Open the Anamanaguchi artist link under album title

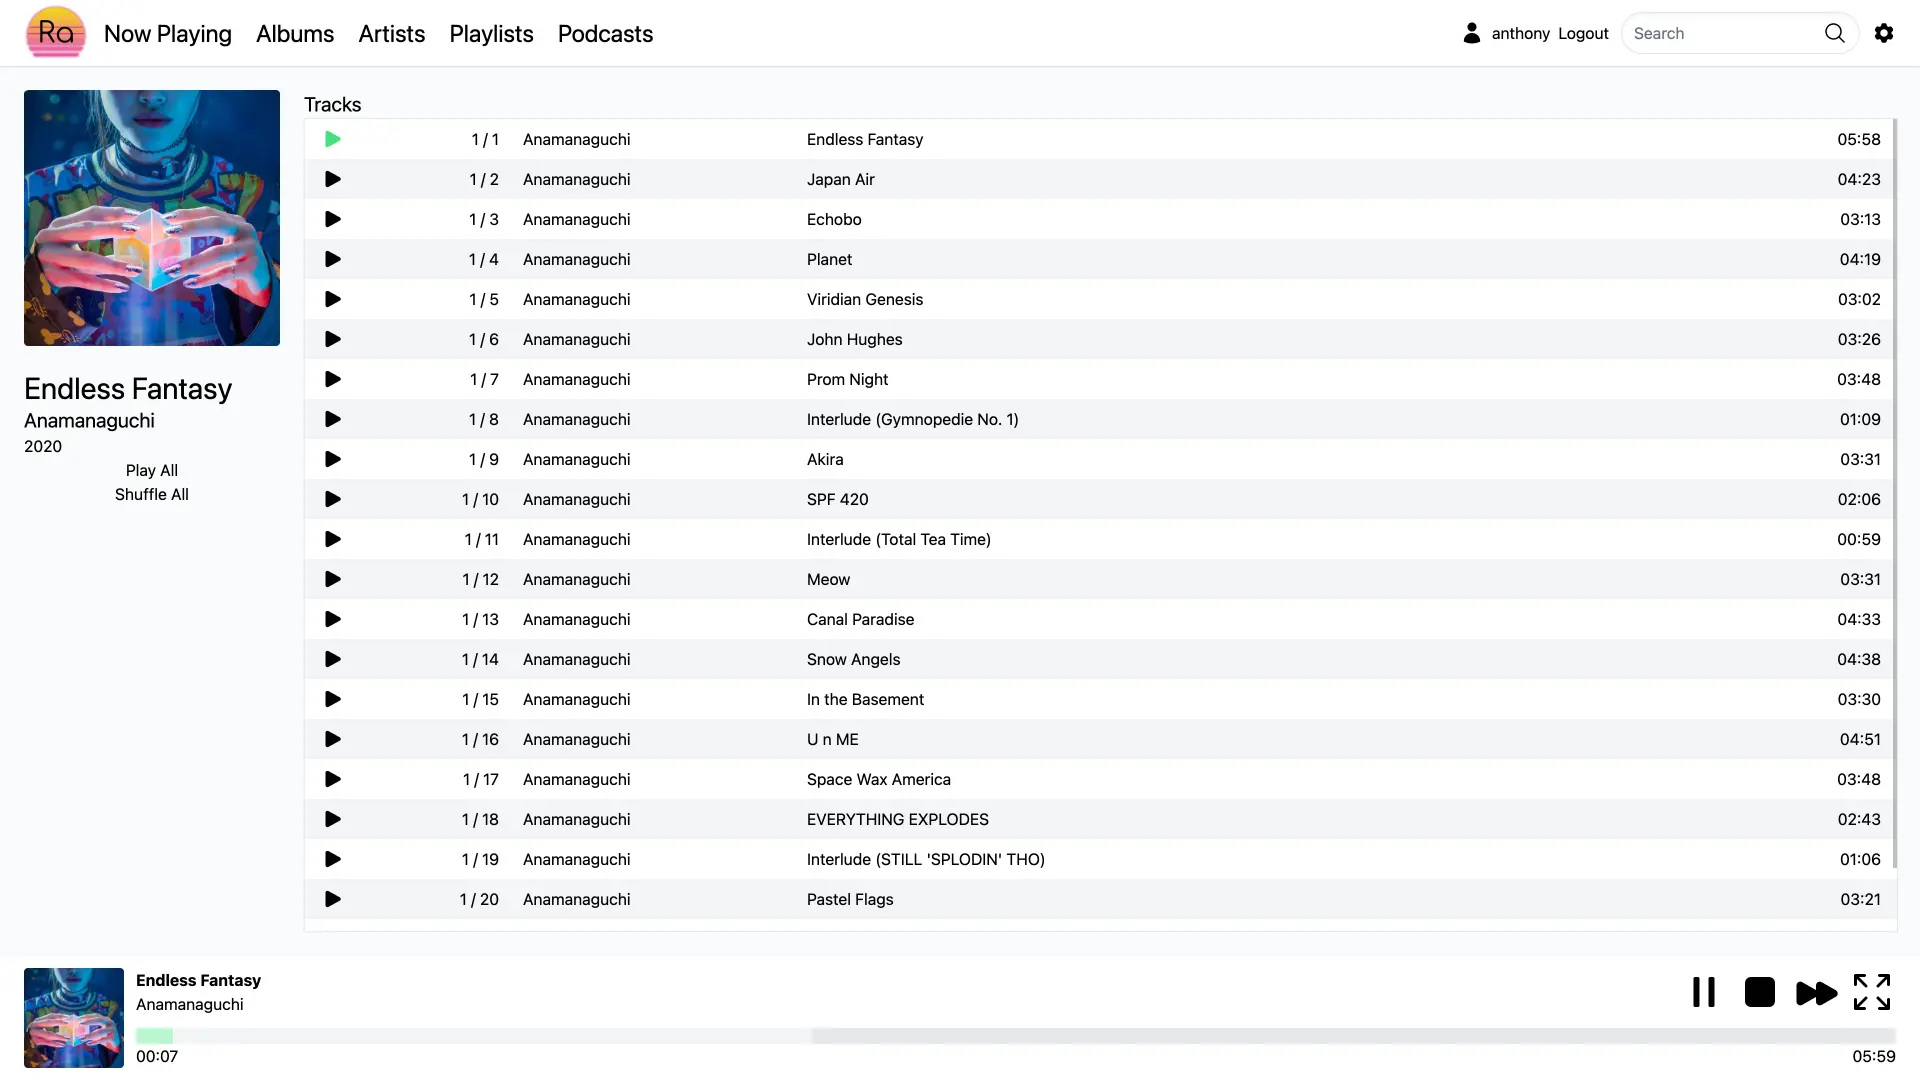tap(90, 421)
